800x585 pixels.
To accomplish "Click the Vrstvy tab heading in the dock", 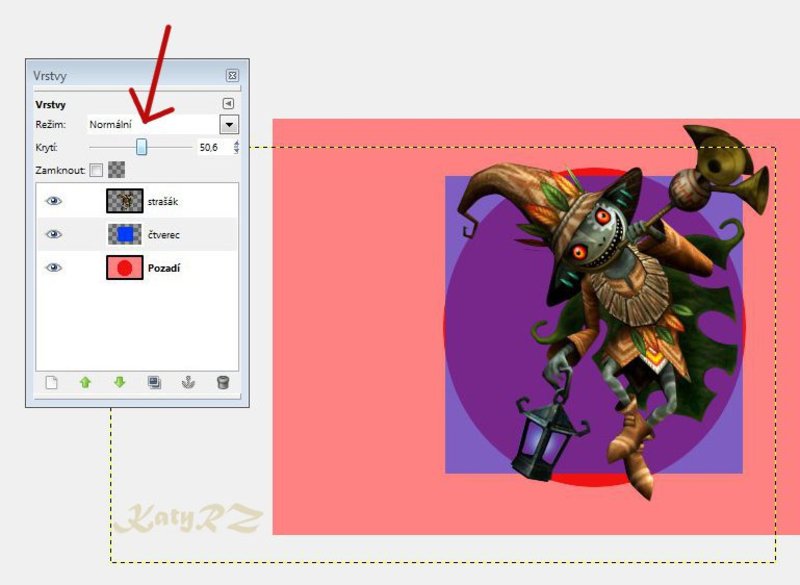I will pyautogui.click(x=51, y=105).
